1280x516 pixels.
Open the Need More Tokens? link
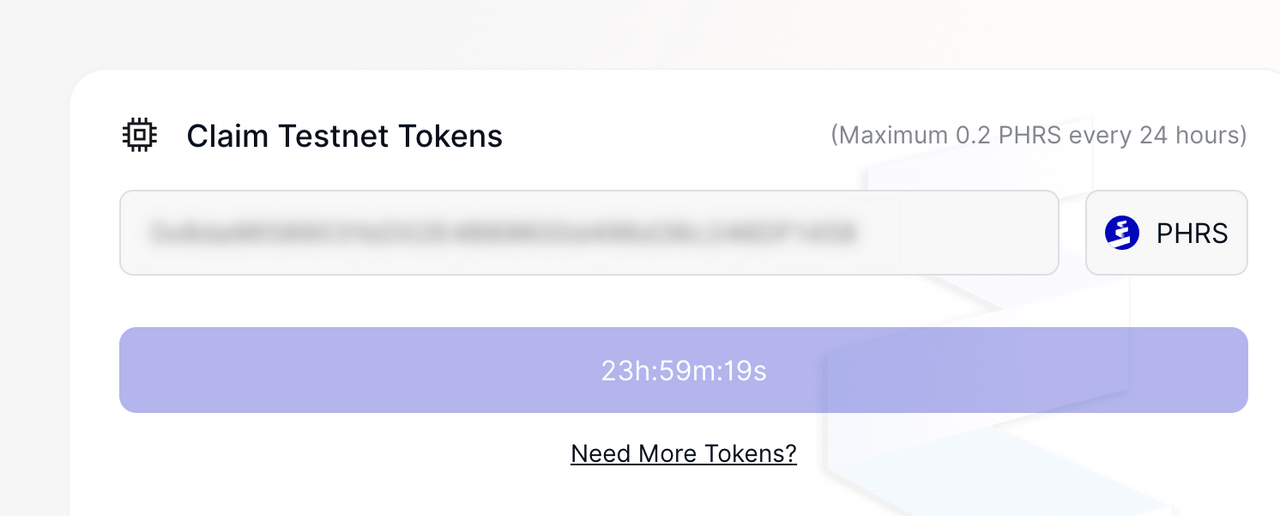pos(683,454)
